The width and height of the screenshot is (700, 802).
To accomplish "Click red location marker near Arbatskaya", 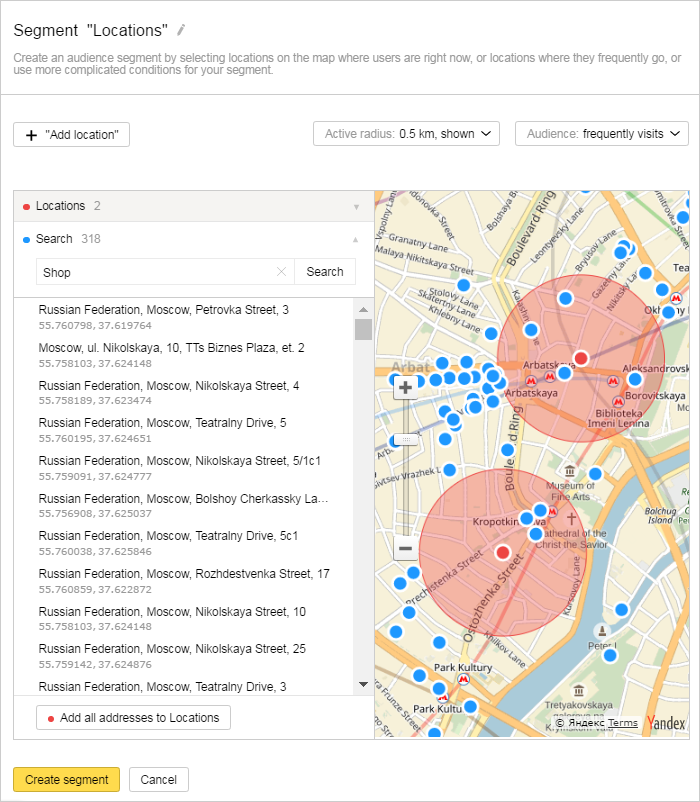I will (x=581, y=358).
